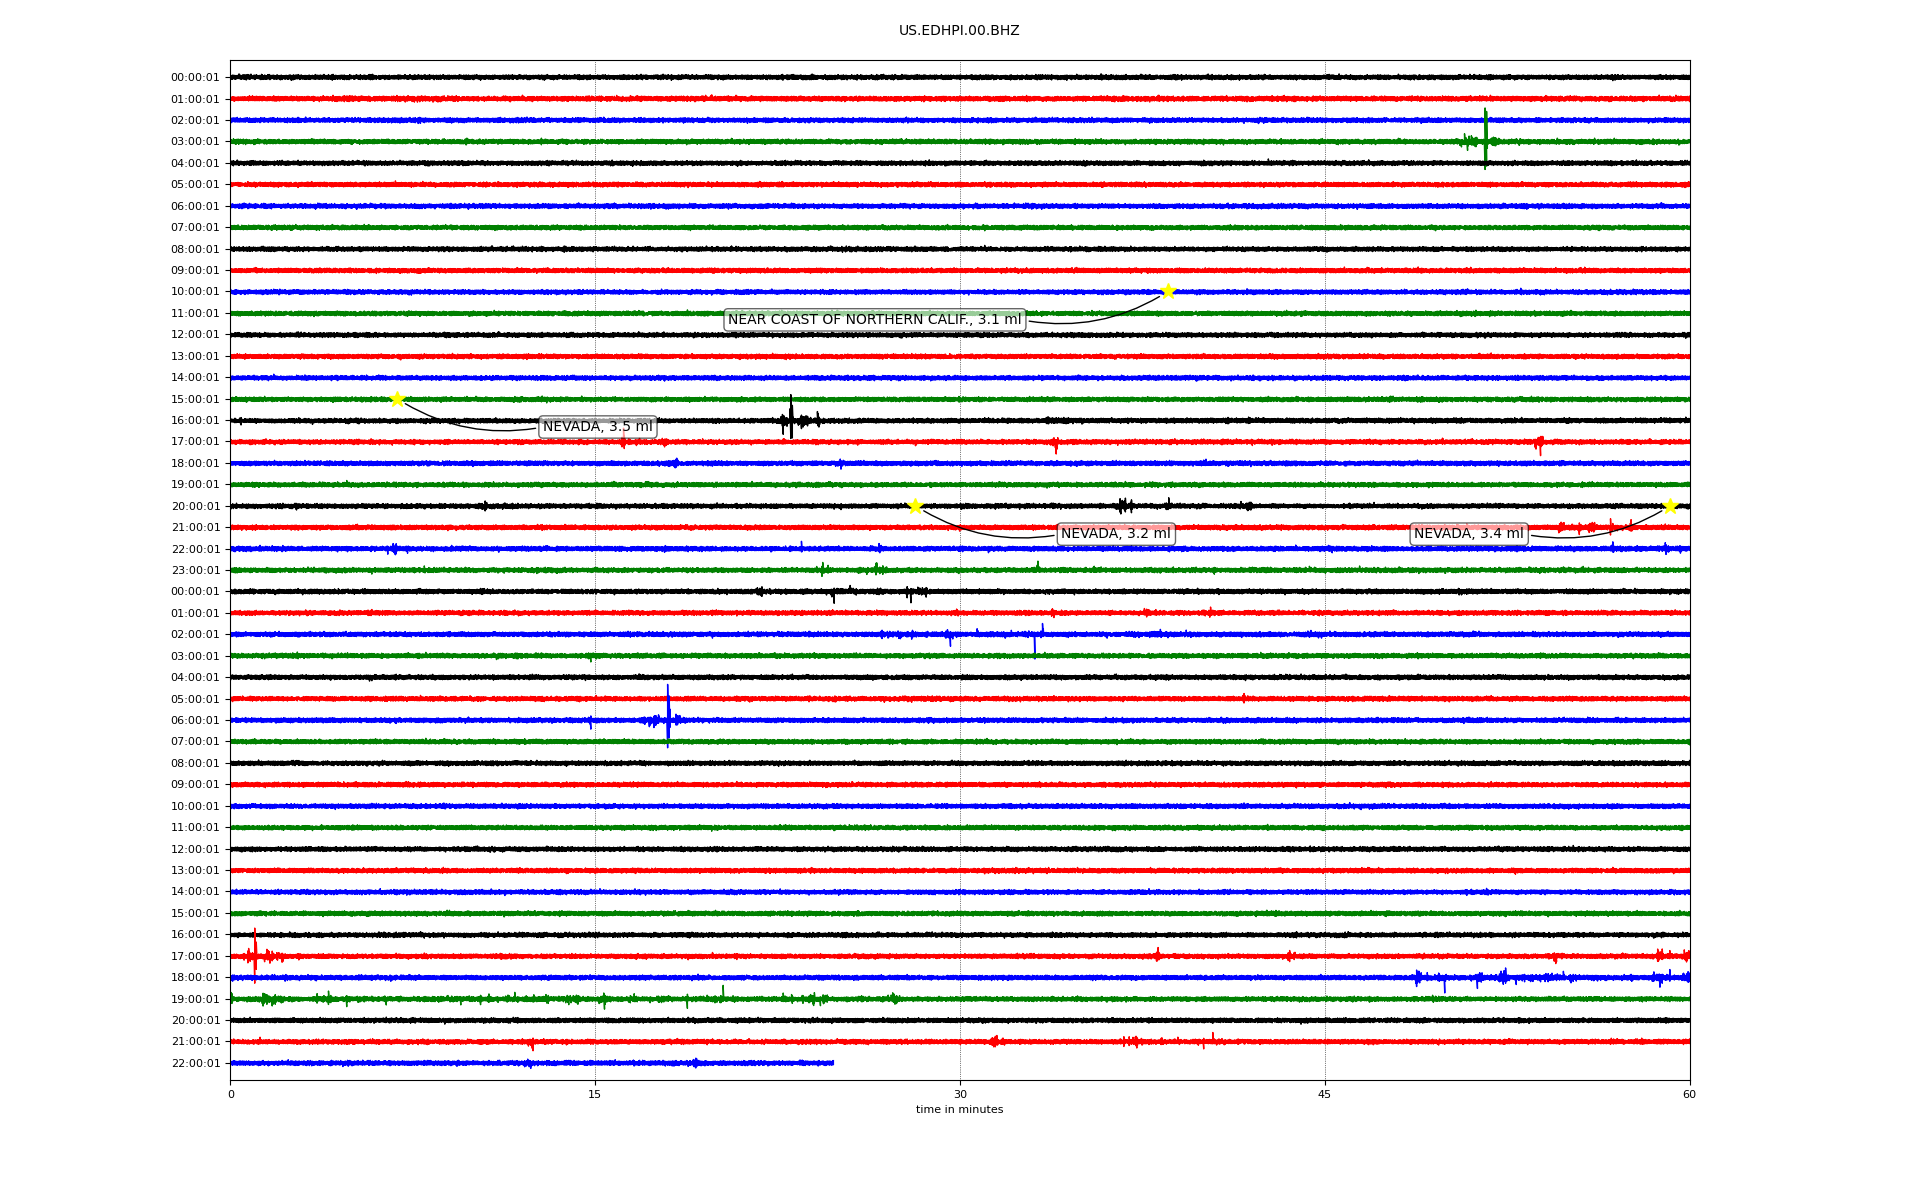Click the yellow star on 15:00:01 trace

coord(397,399)
